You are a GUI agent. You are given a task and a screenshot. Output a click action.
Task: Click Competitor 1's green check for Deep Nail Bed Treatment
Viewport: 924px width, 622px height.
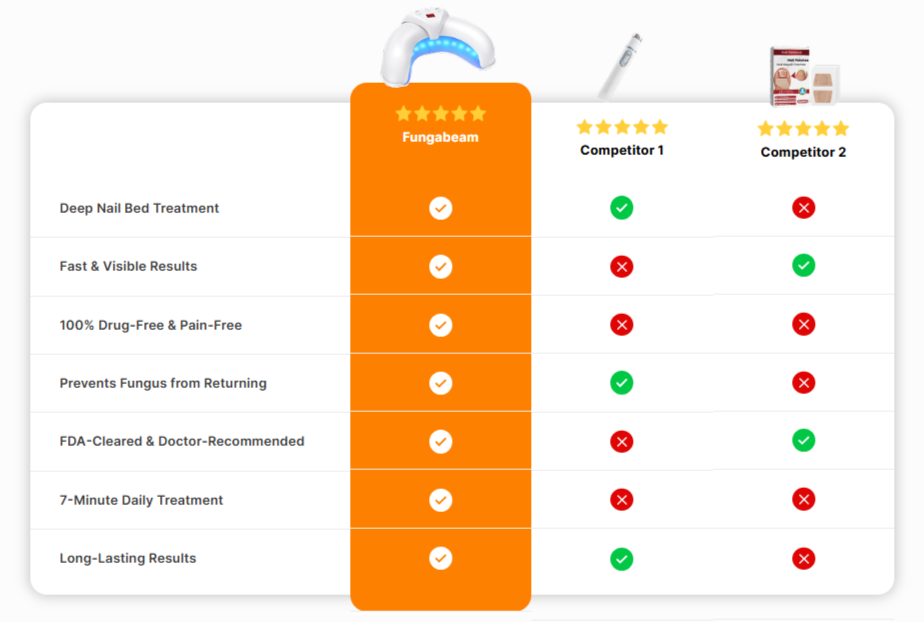click(622, 208)
